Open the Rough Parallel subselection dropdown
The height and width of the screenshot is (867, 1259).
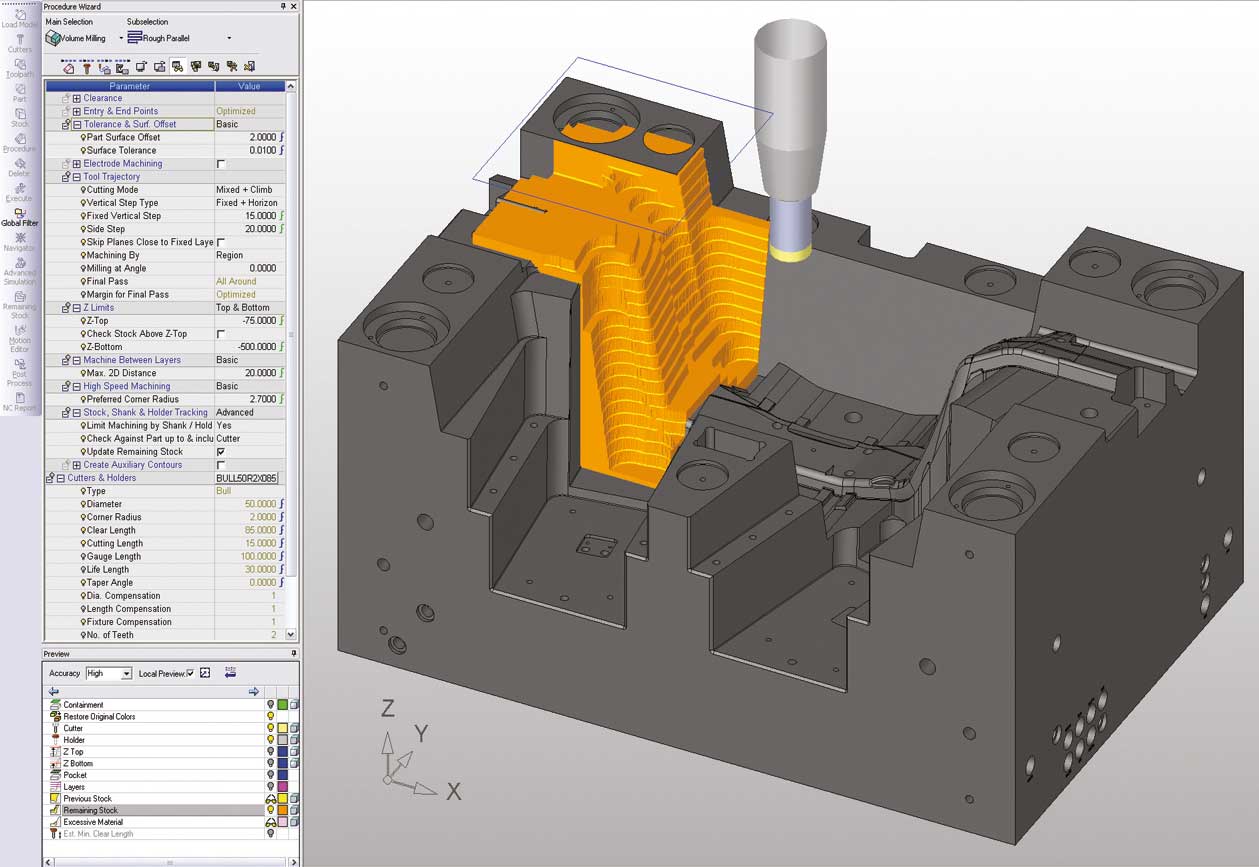click(229, 39)
